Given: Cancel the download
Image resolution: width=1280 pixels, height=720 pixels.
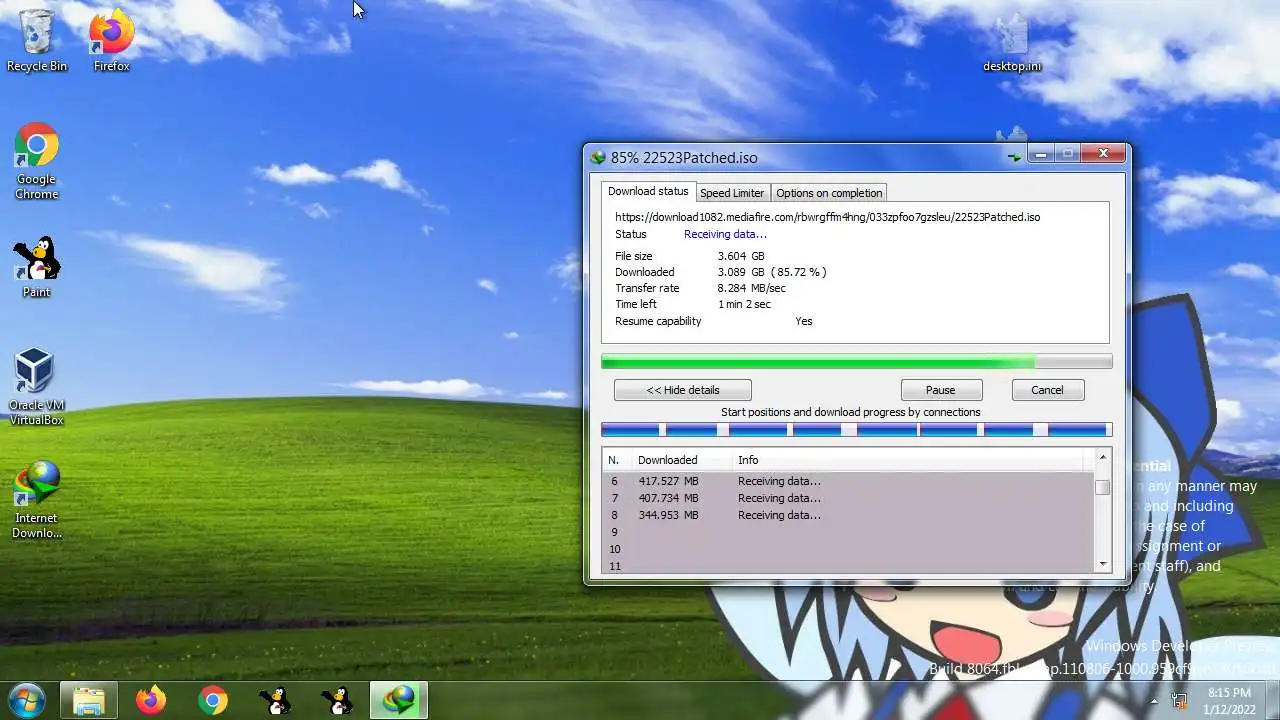Looking at the screenshot, I should pyautogui.click(x=1047, y=390).
